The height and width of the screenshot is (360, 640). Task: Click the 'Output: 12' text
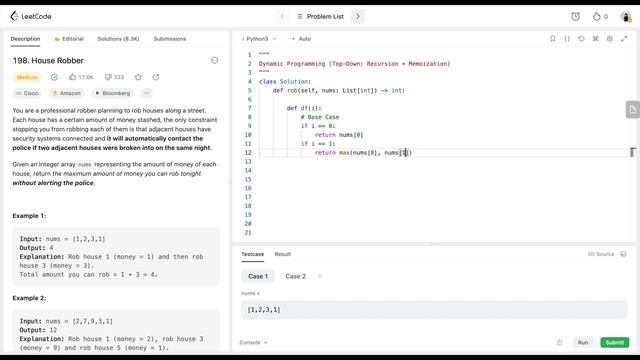(38, 330)
